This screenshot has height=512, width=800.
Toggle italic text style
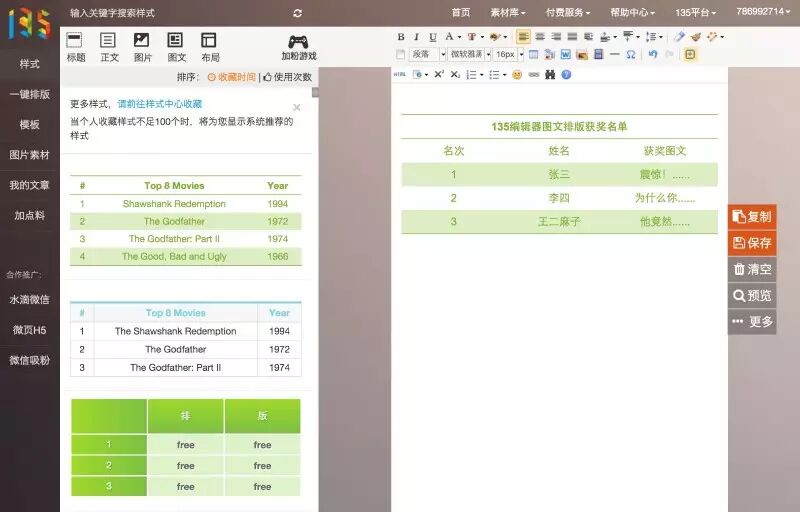click(x=416, y=37)
